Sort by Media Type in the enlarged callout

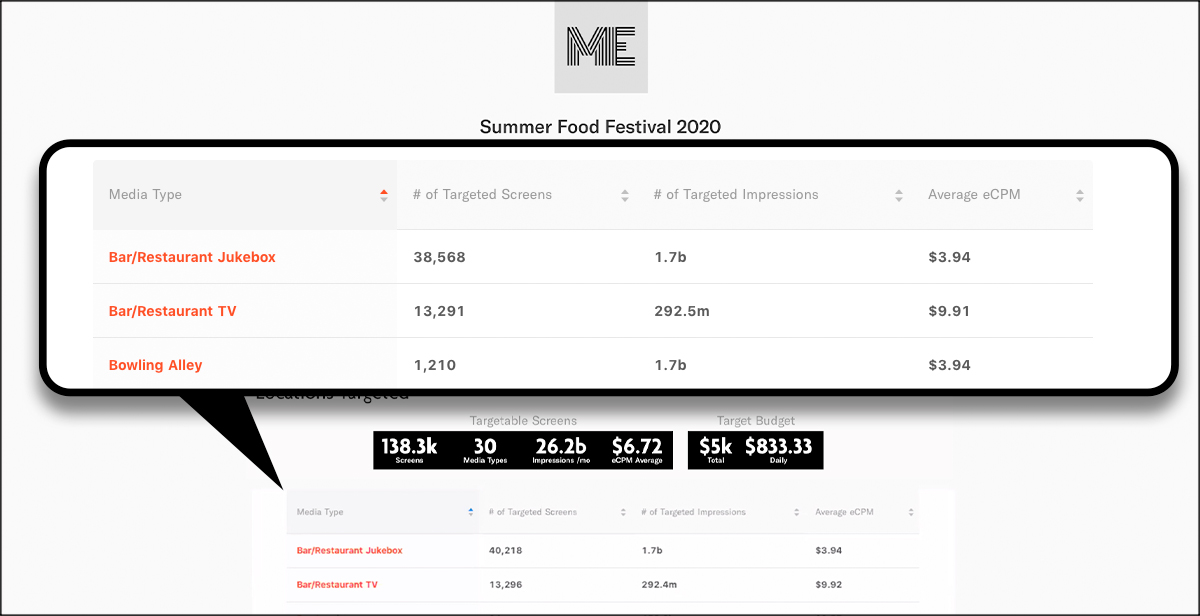(x=384, y=195)
